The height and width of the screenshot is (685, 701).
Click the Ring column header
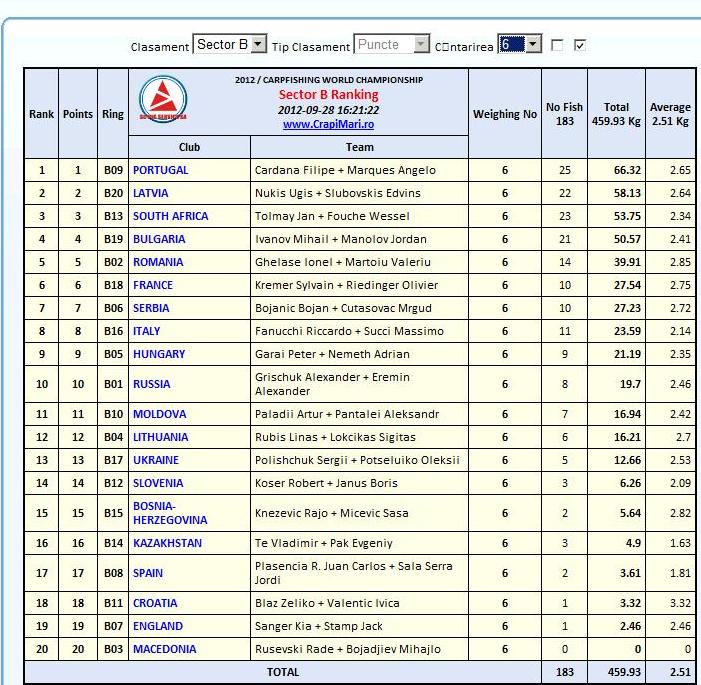pos(113,114)
